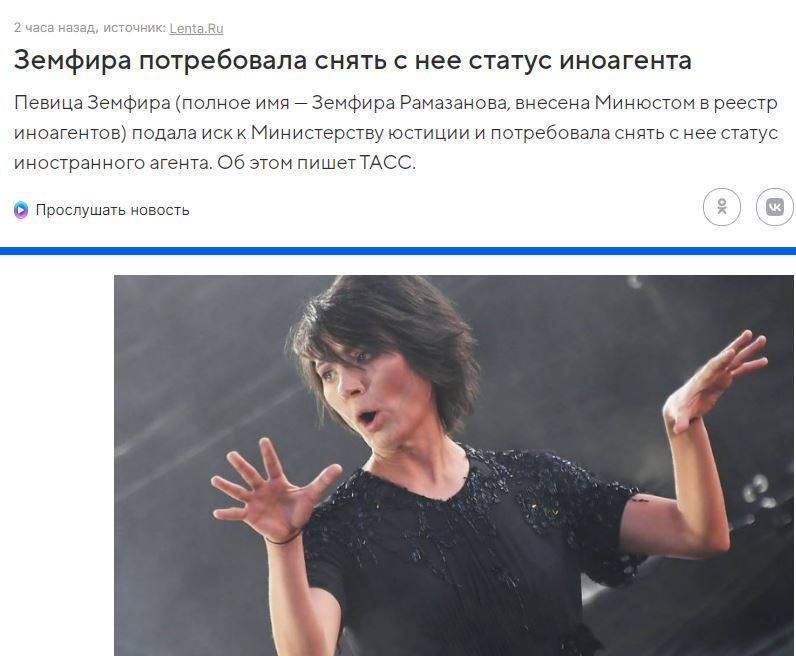The height and width of the screenshot is (656, 796).
Task: Click the word "Певица" starting the summary
Action: click(49, 104)
